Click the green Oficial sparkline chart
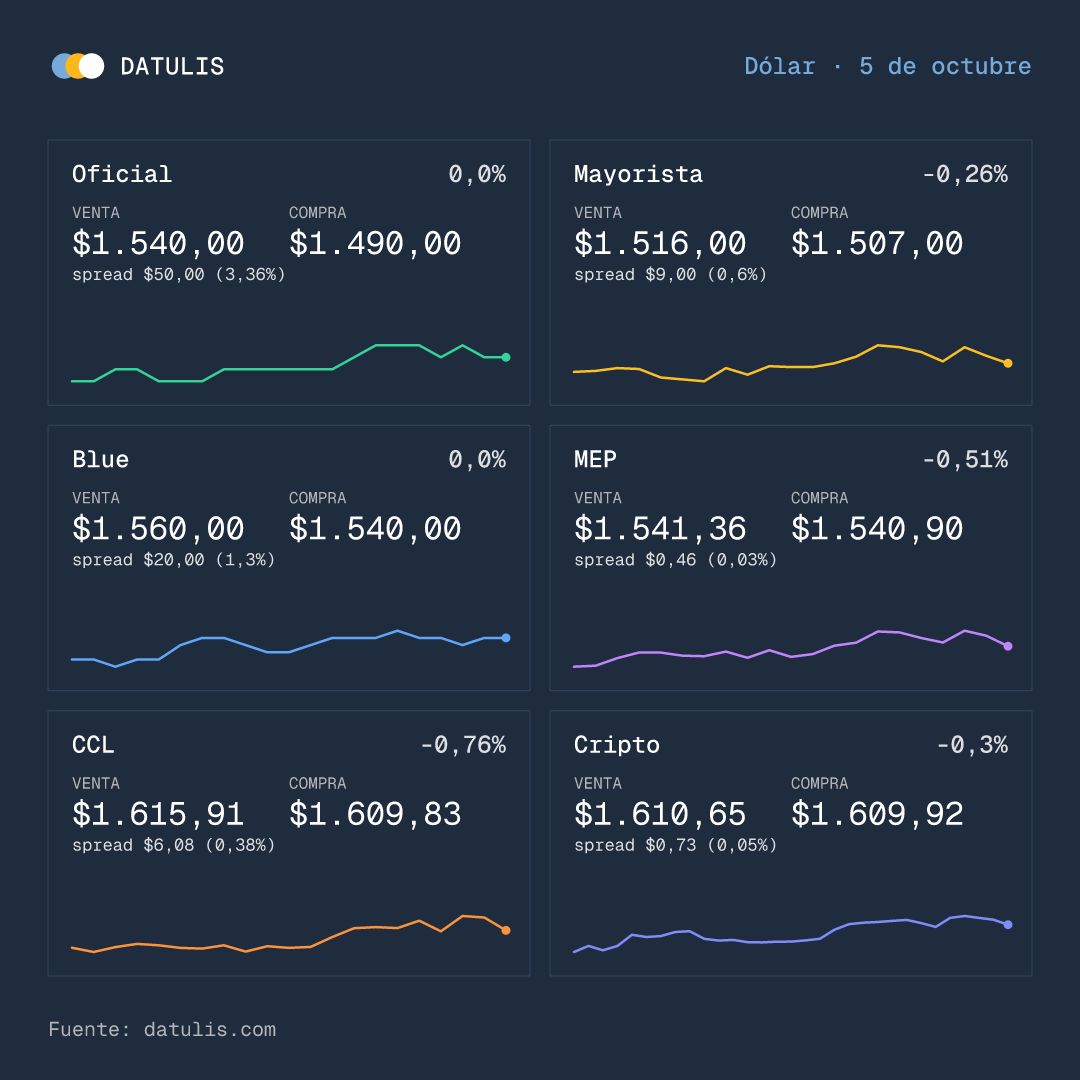 289,363
